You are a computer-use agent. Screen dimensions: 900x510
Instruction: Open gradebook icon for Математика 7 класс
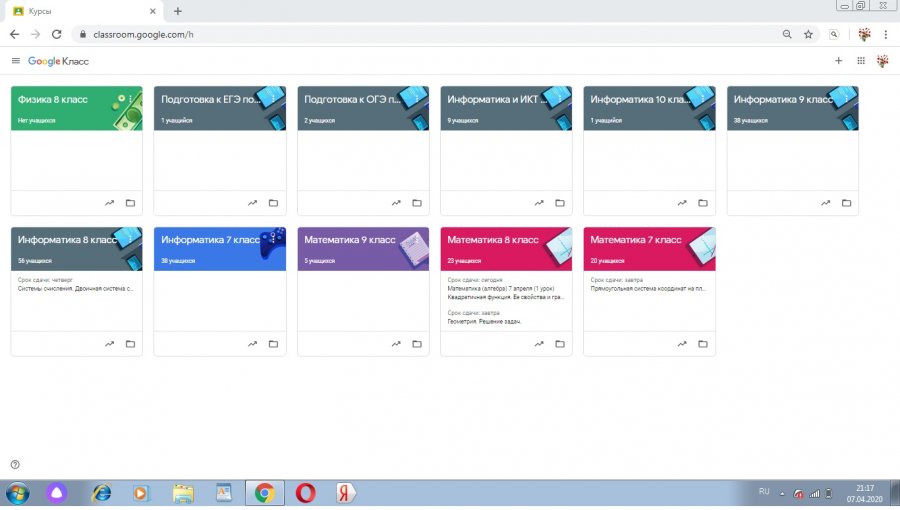683,344
